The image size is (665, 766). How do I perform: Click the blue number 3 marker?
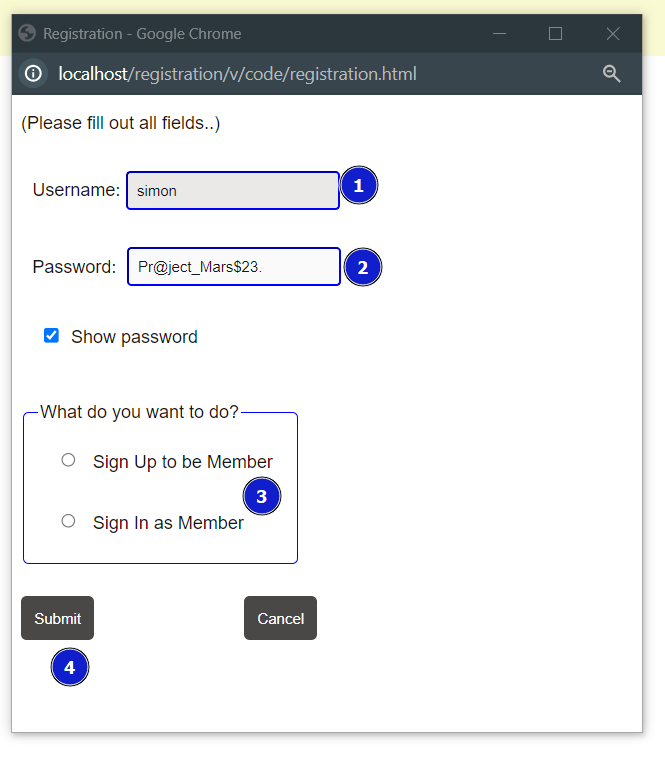261,496
